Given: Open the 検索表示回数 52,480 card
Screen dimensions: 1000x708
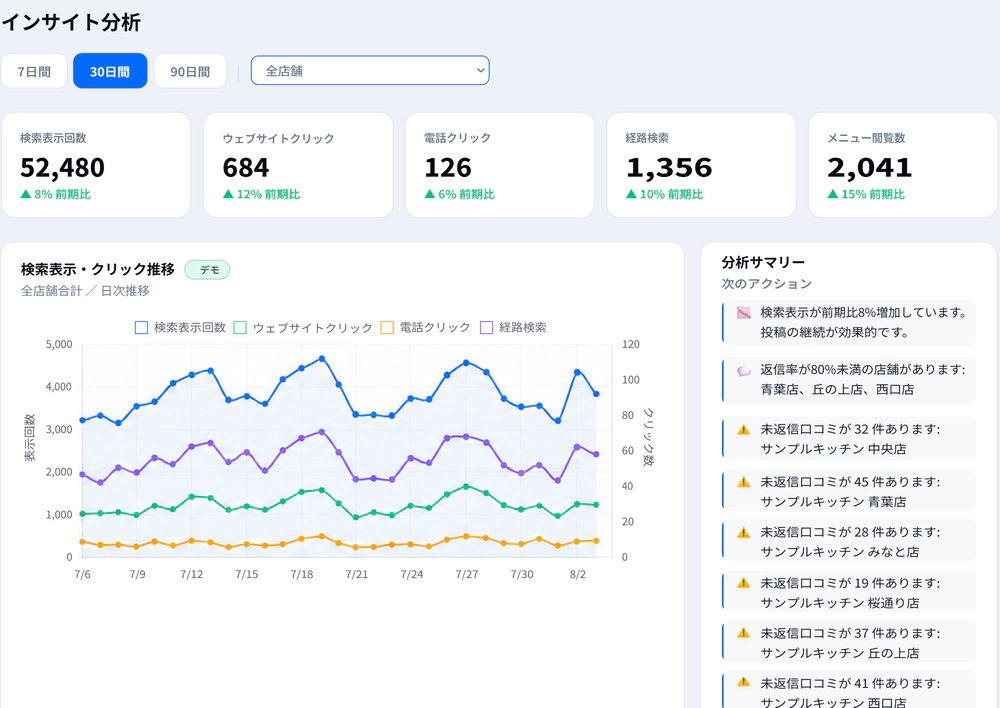Looking at the screenshot, I should (x=96, y=165).
